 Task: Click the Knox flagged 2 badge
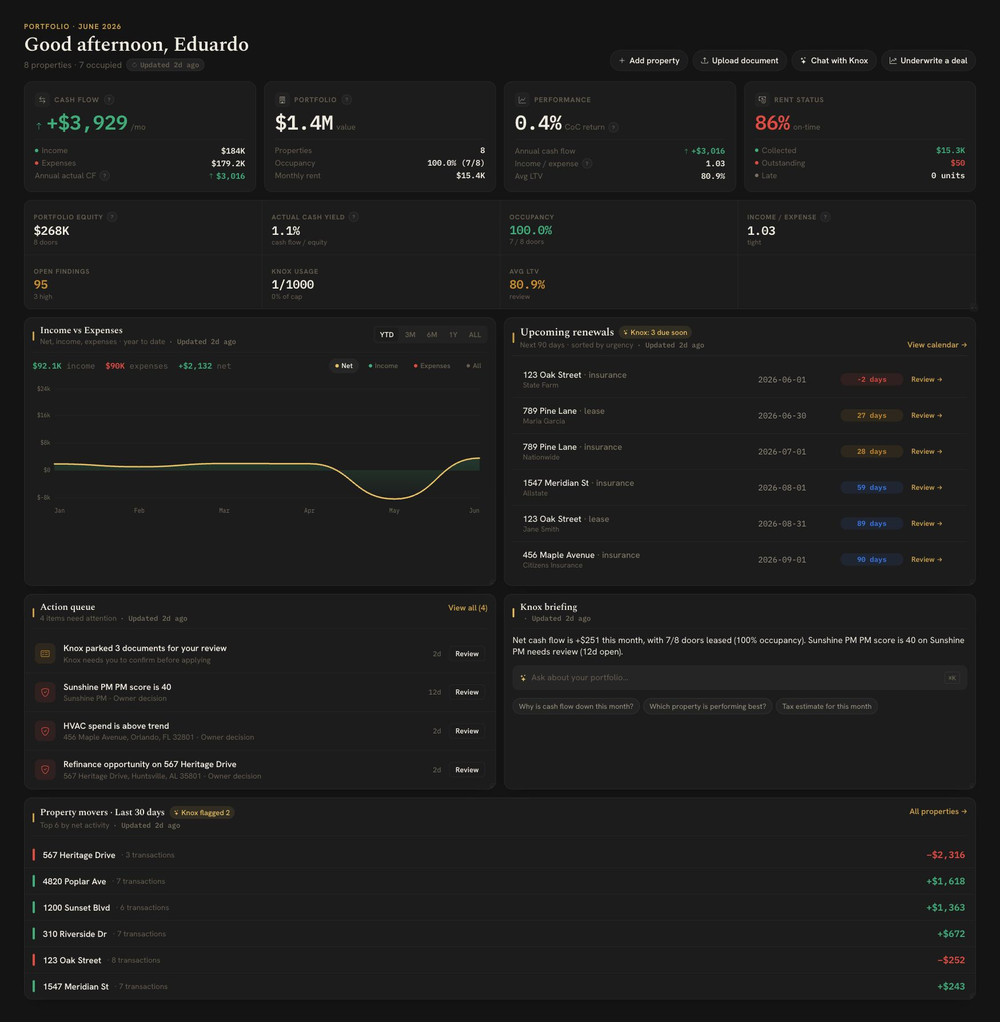[202, 813]
